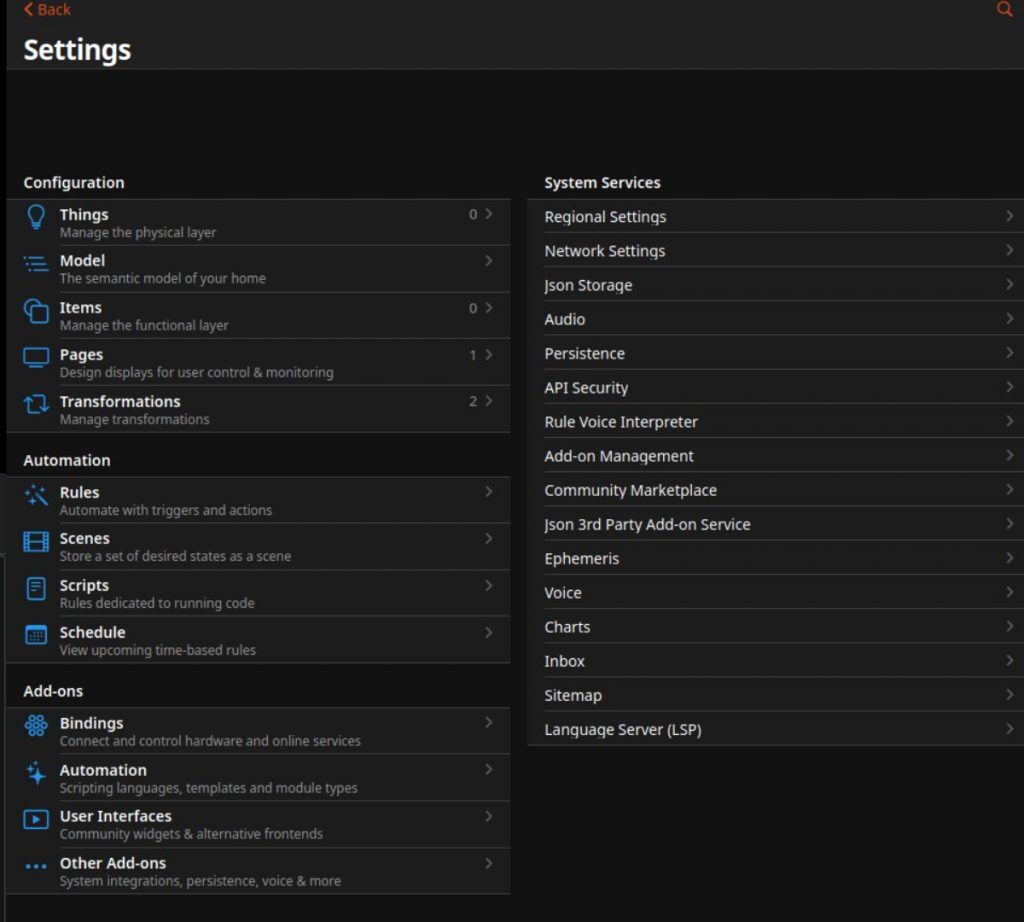This screenshot has height=922, width=1024.
Task: Open the Add-on Management entry
Action: point(619,455)
